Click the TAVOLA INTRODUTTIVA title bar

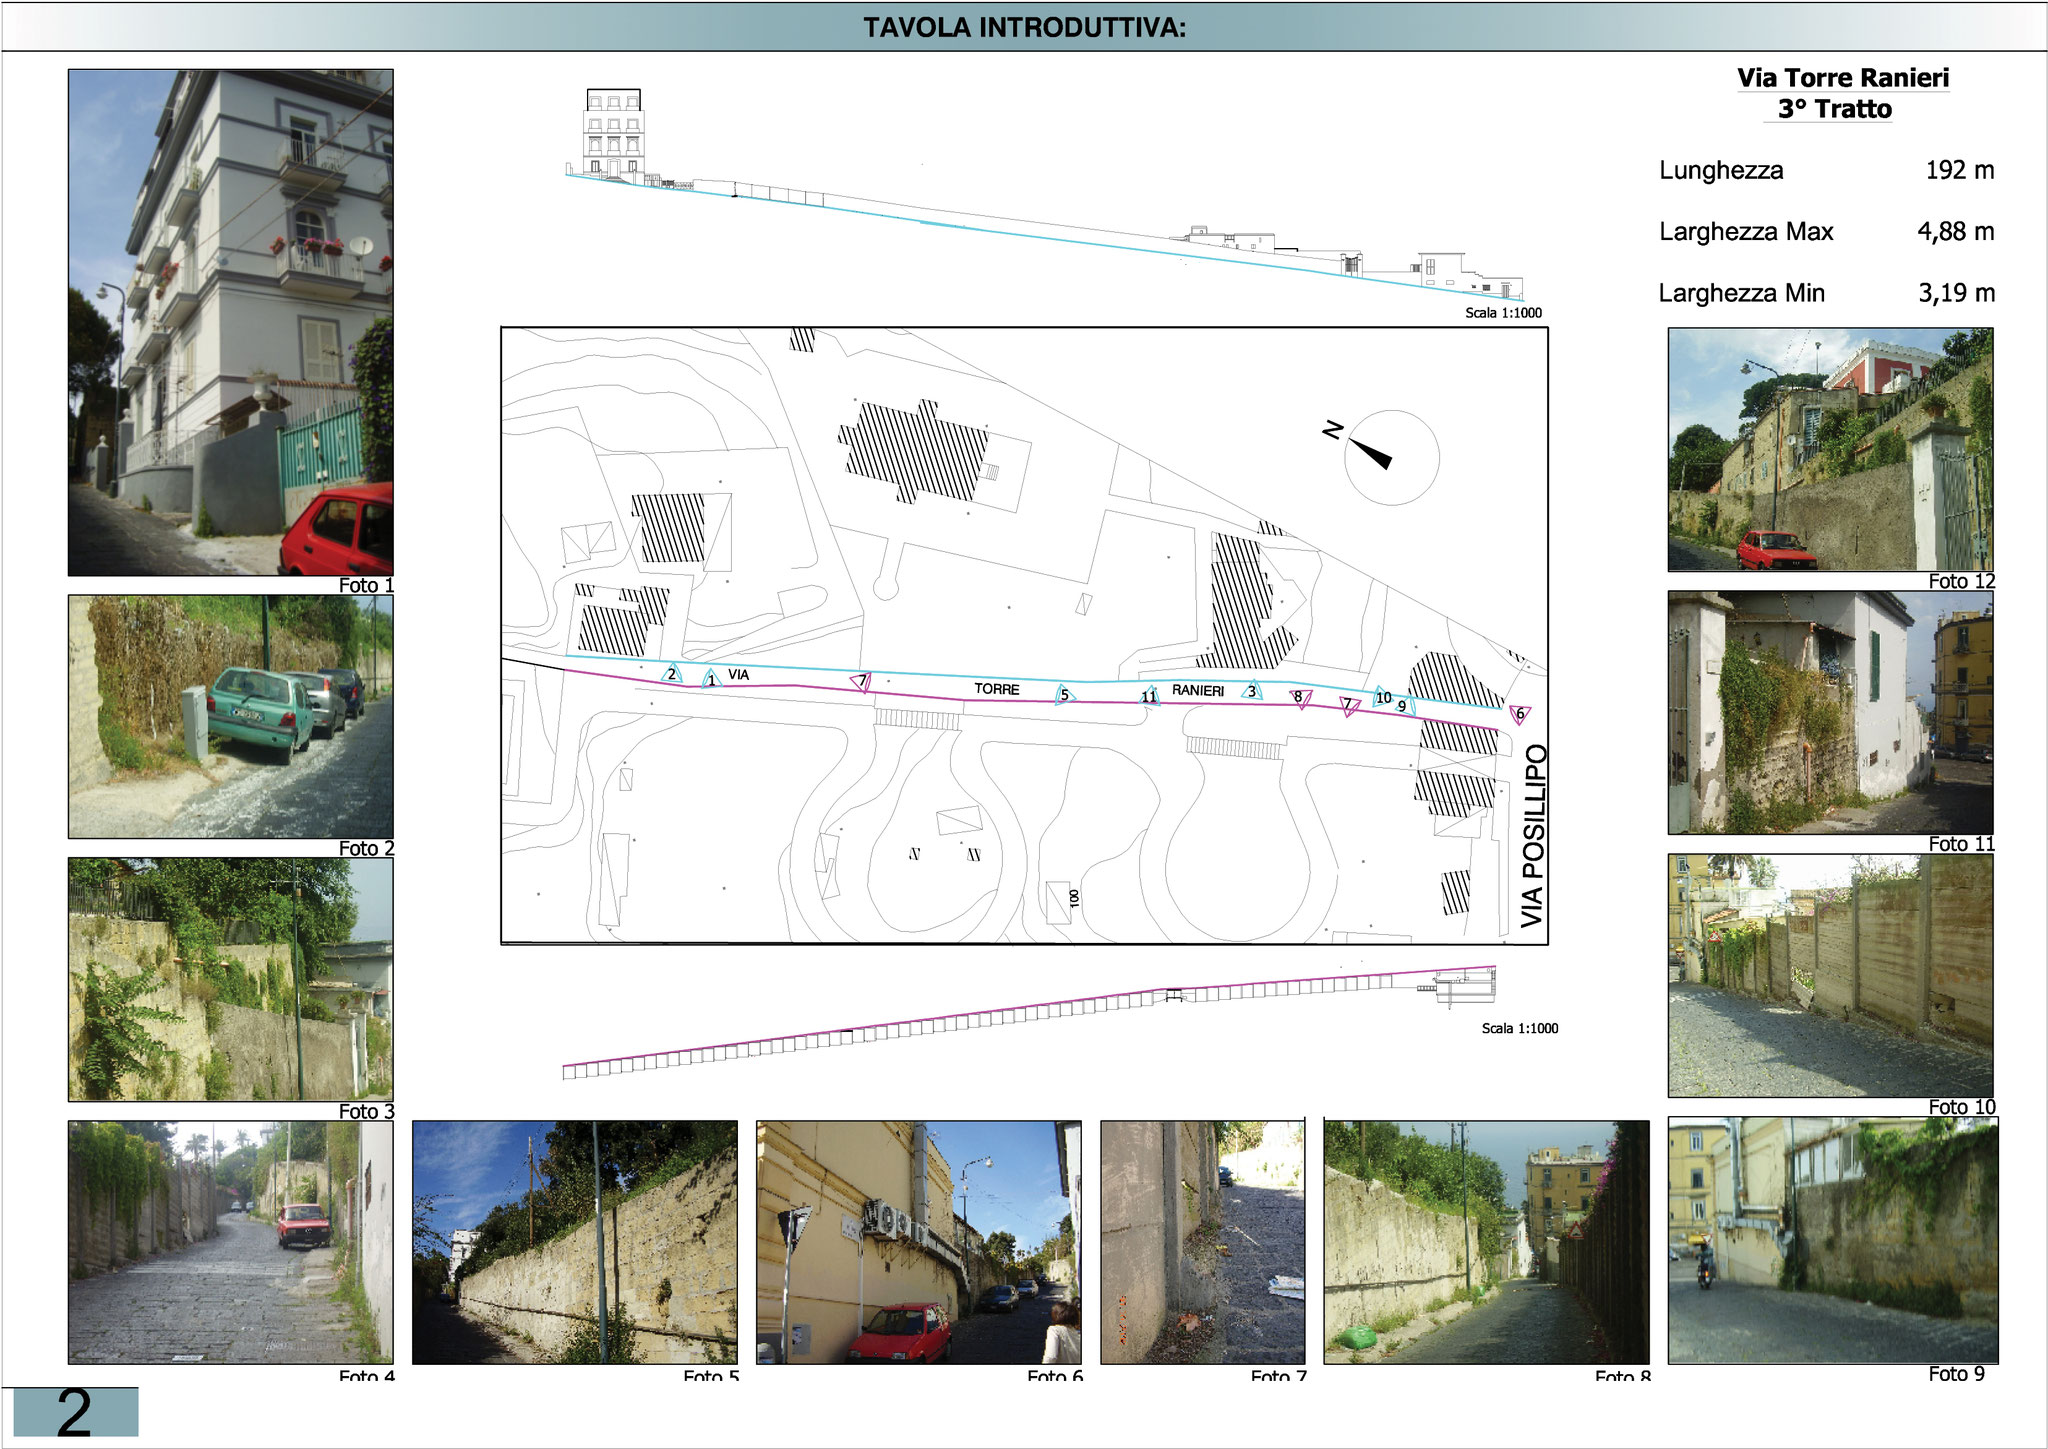[x=1024, y=27]
